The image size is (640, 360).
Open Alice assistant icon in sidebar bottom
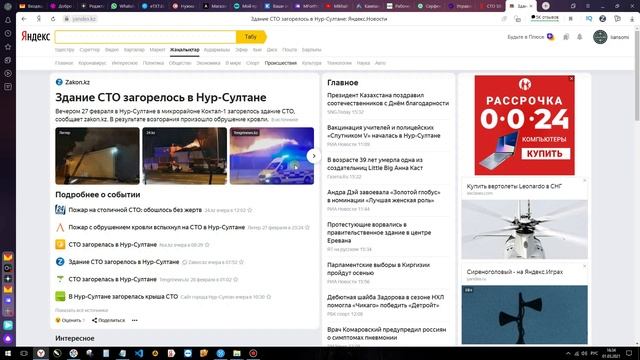(8, 338)
